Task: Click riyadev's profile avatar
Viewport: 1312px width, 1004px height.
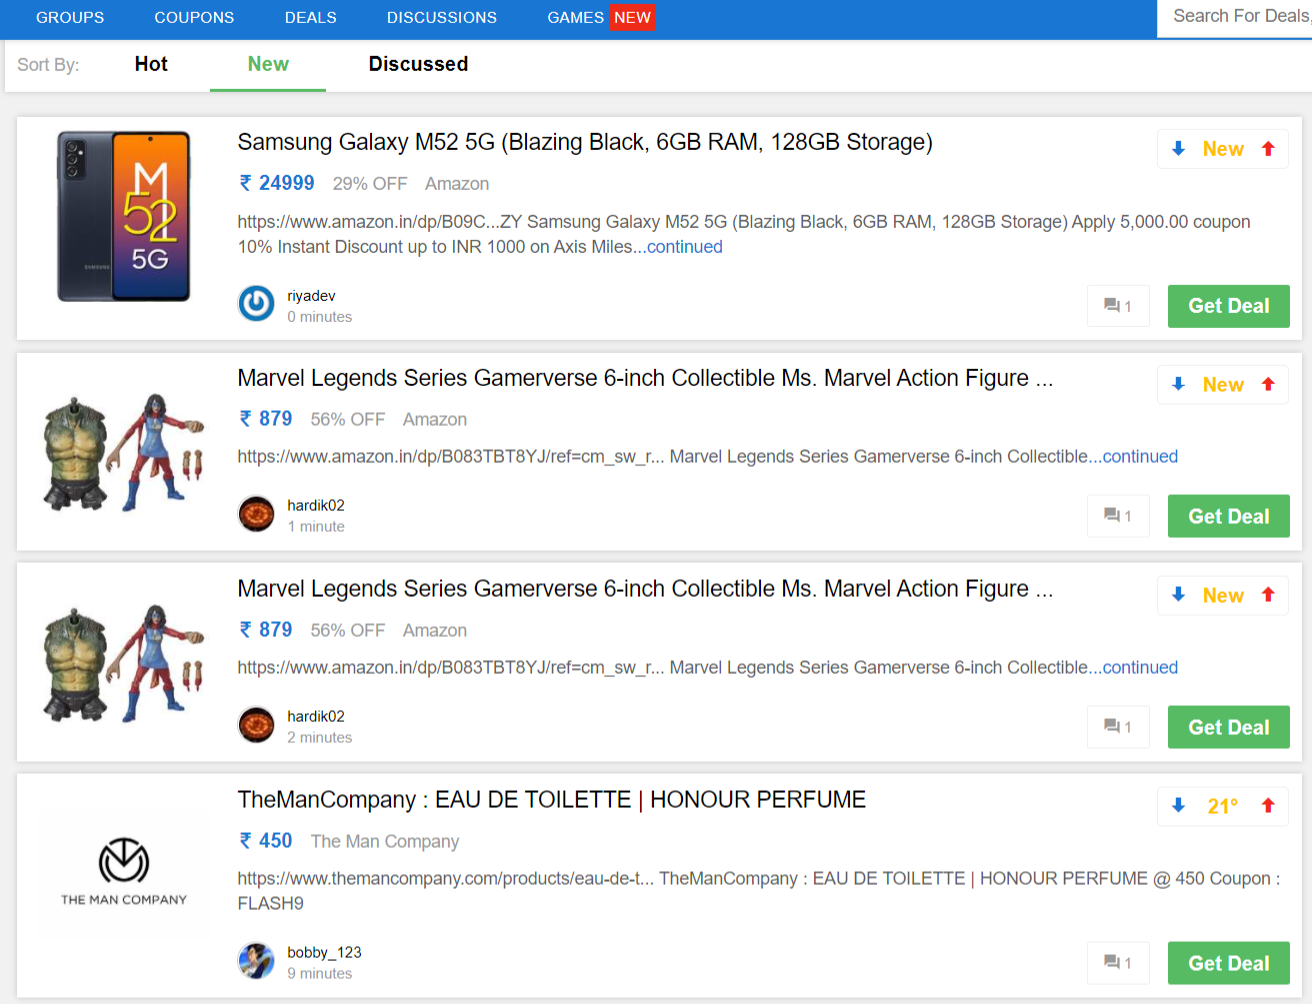Action: (256, 304)
